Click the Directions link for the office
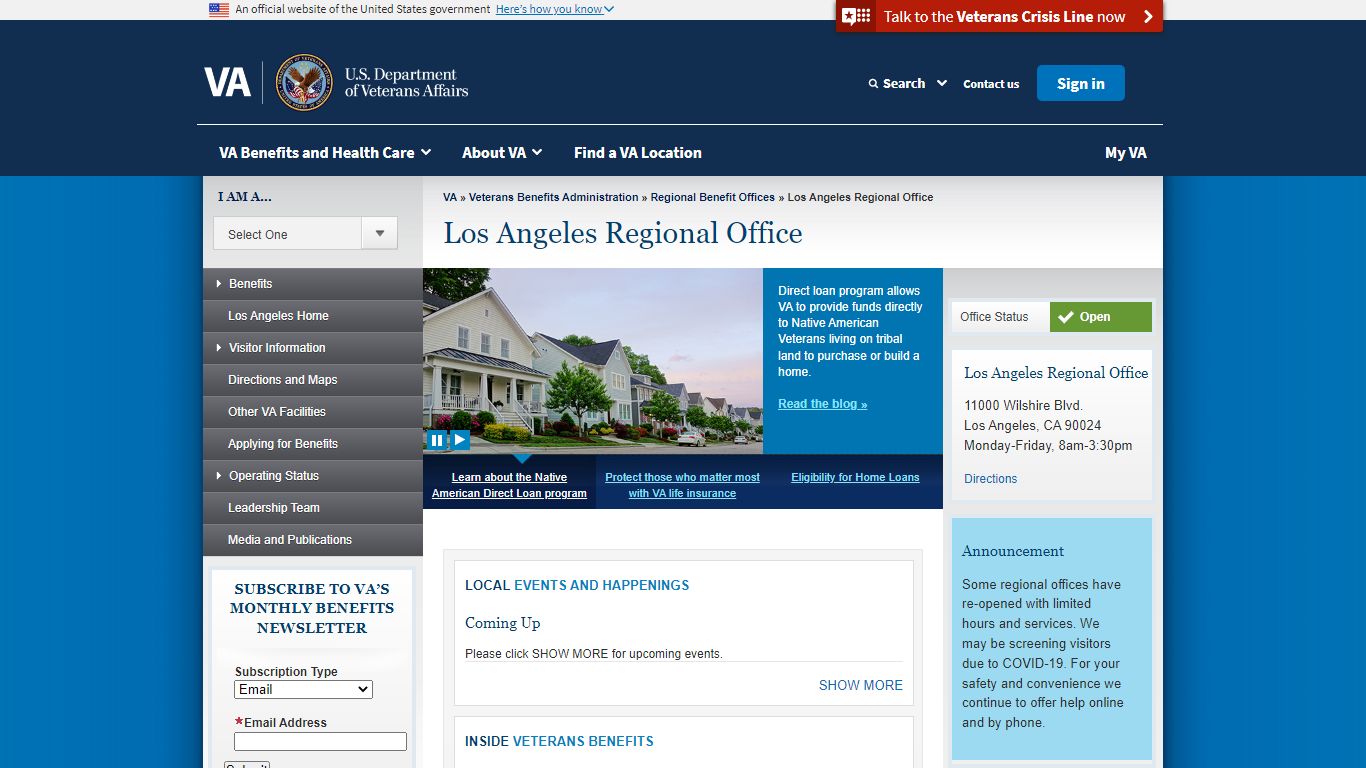This screenshot has width=1366, height=768. (991, 479)
